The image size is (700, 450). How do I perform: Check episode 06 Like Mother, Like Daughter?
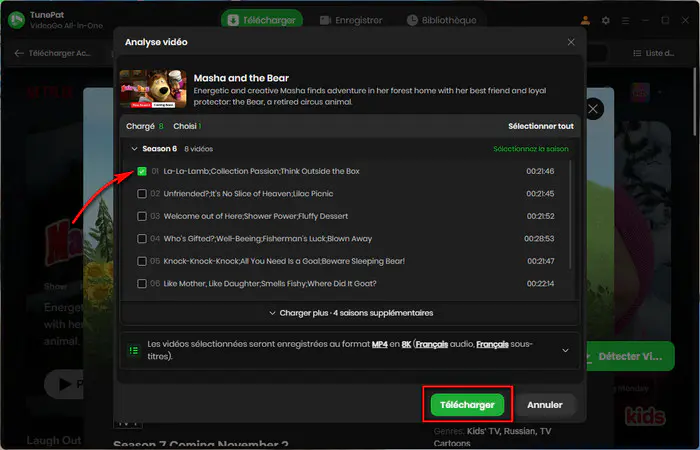[142, 284]
